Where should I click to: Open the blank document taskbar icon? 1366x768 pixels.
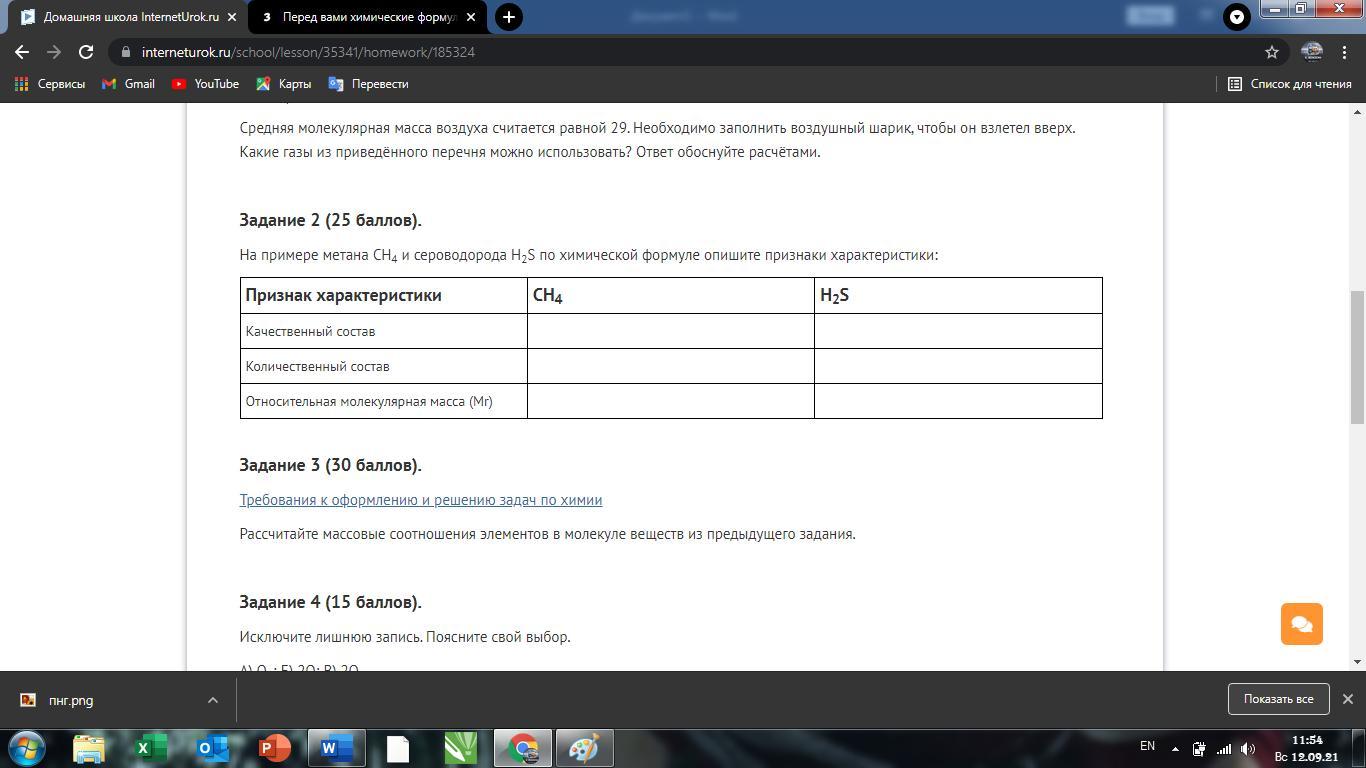398,748
